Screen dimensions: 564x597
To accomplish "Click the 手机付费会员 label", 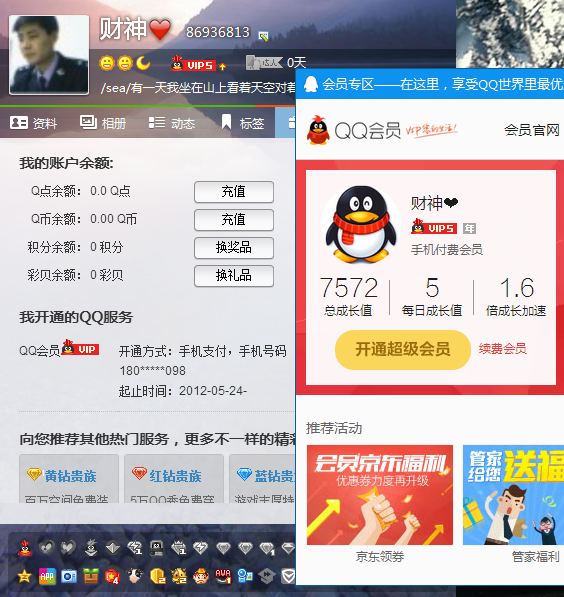I will (447, 250).
